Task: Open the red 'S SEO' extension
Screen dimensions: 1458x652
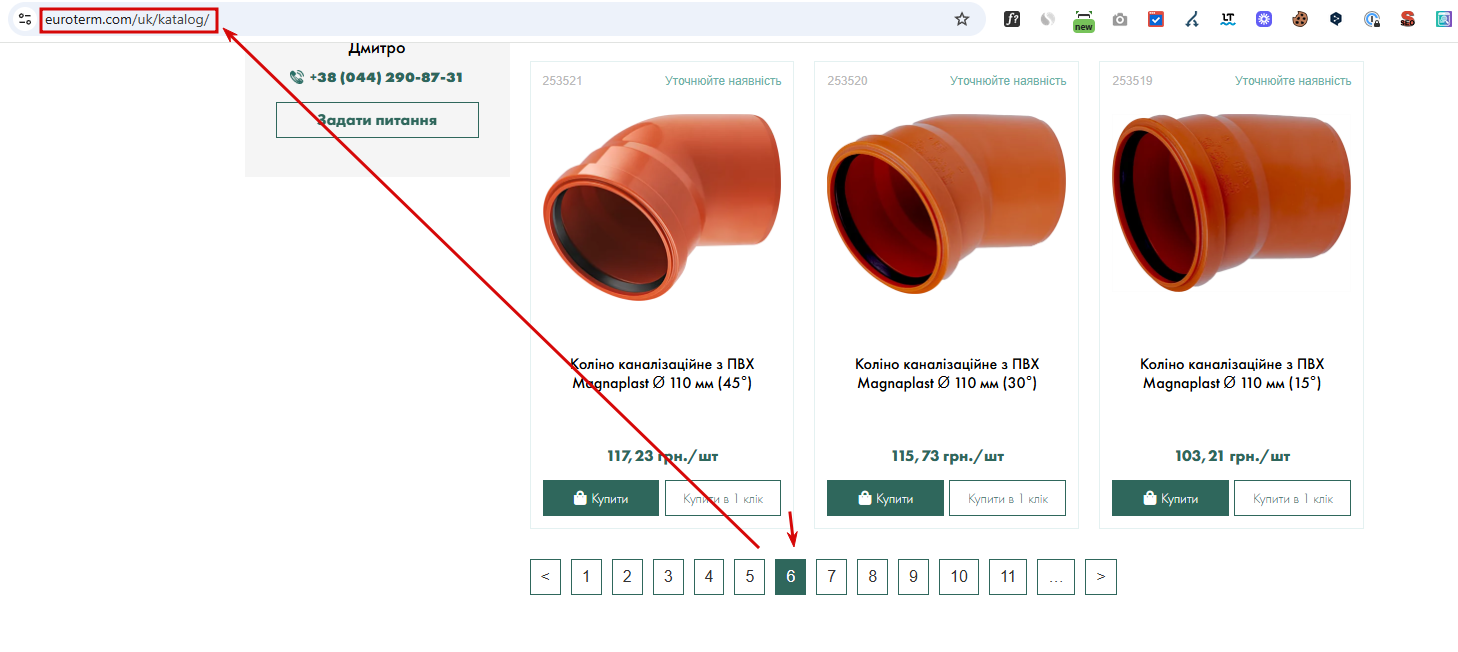Action: (x=1408, y=19)
